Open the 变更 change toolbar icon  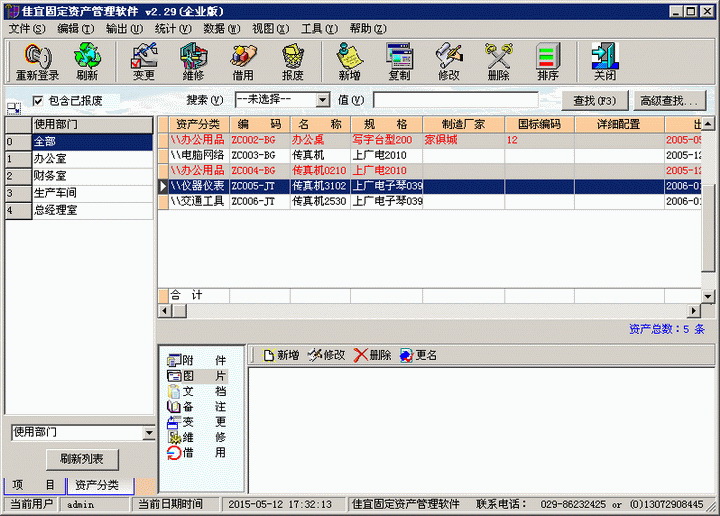[x=144, y=62]
